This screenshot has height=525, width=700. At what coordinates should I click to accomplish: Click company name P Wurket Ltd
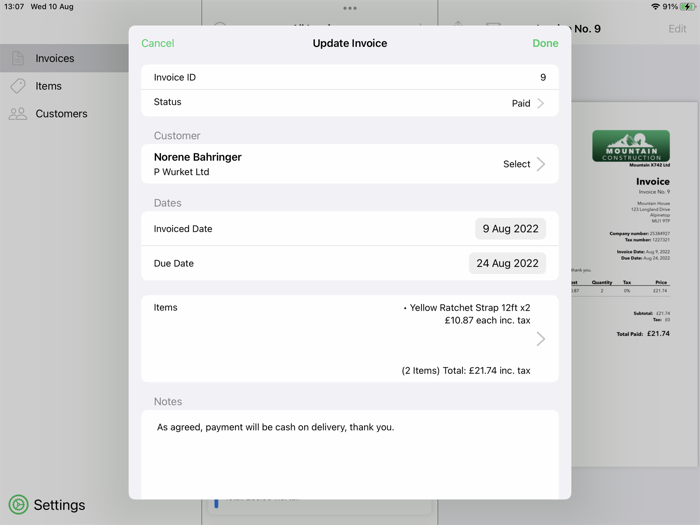[181, 172]
